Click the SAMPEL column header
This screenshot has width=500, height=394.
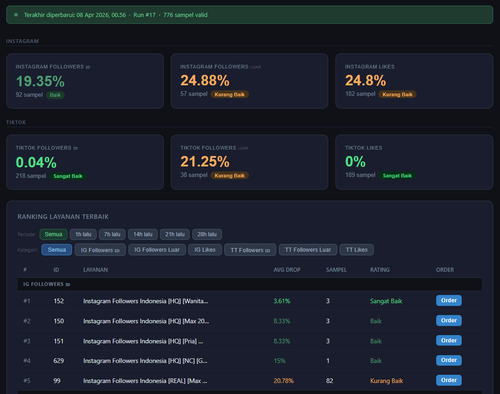[336, 270]
